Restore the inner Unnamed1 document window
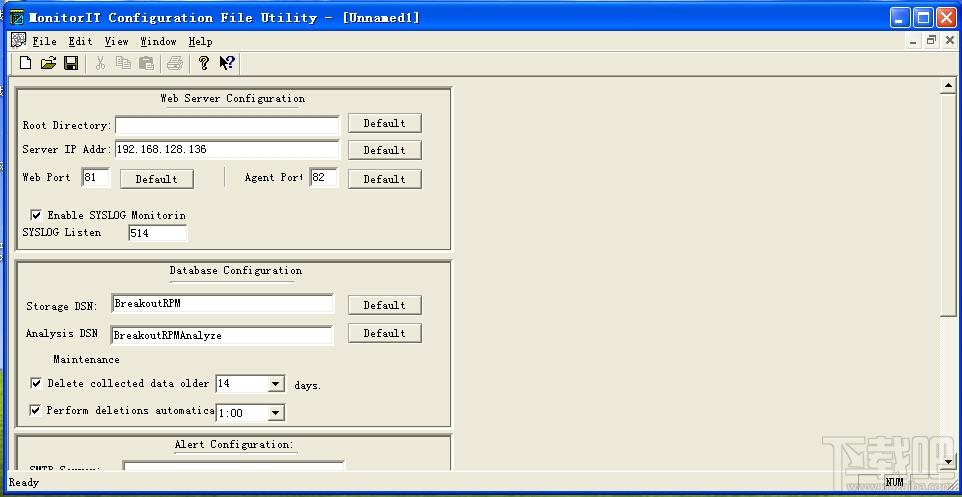This screenshot has height=497, width=962. [x=931, y=41]
